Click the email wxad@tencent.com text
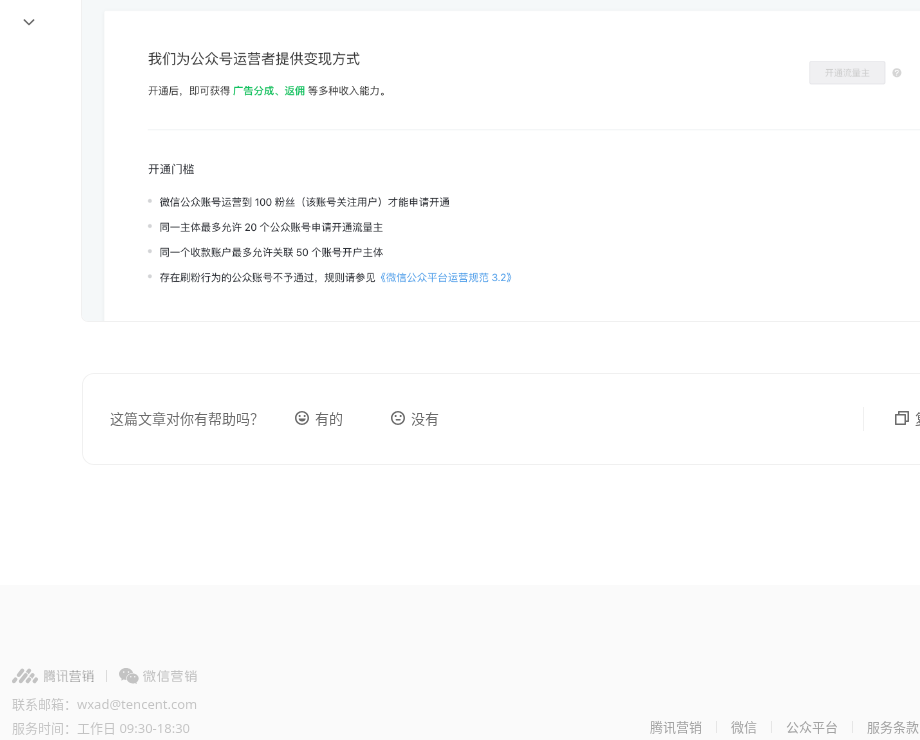Image resolution: width=920 pixels, height=740 pixels. point(137,704)
